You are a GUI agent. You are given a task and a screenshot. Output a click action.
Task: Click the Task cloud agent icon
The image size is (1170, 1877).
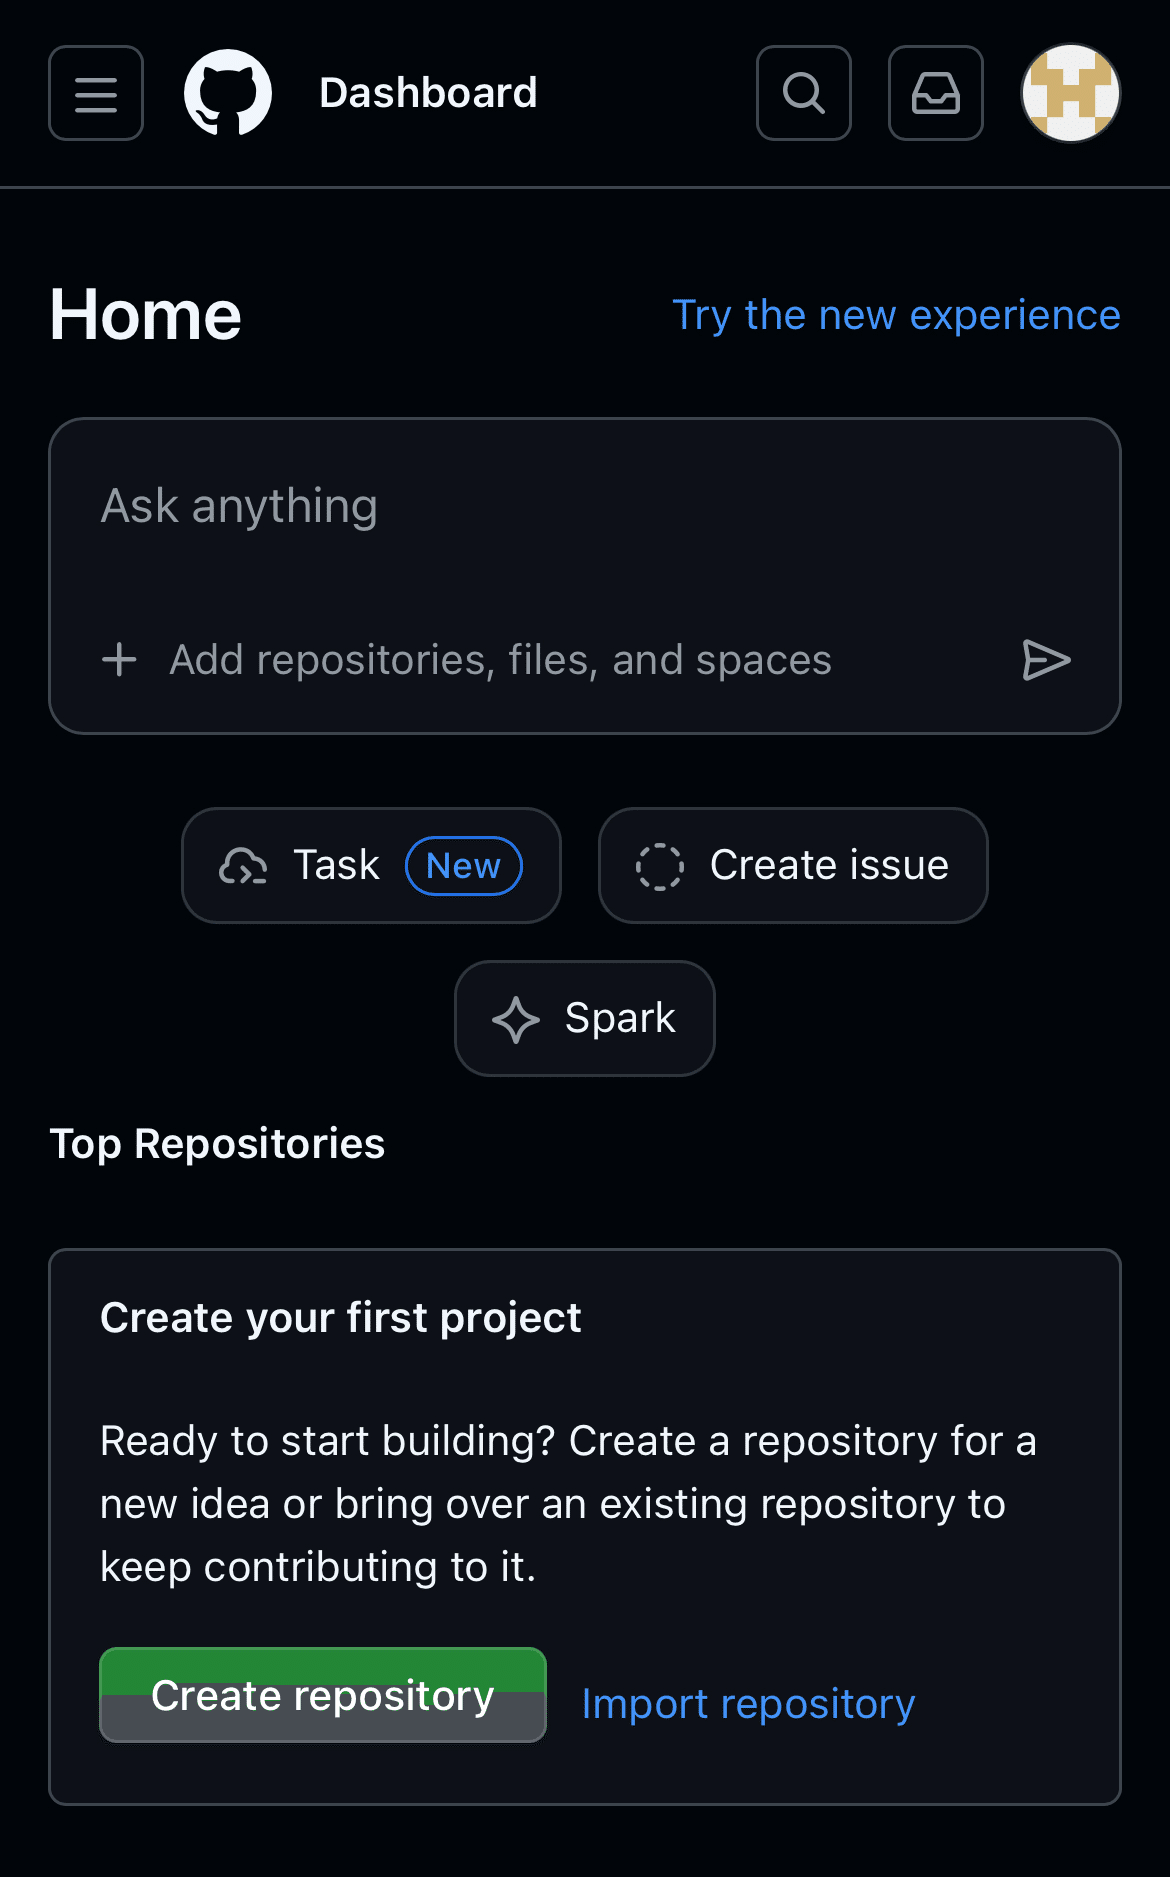pos(243,866)
